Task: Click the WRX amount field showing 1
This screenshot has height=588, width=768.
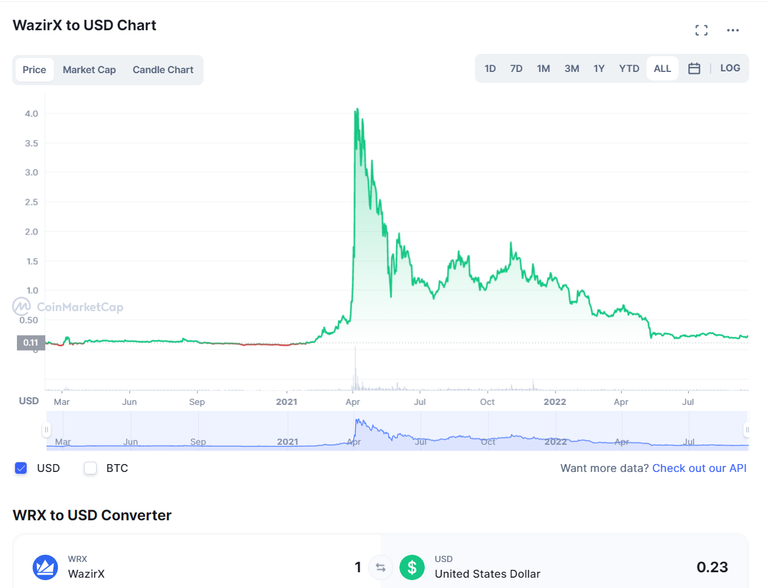Action: tap(358, 567)
